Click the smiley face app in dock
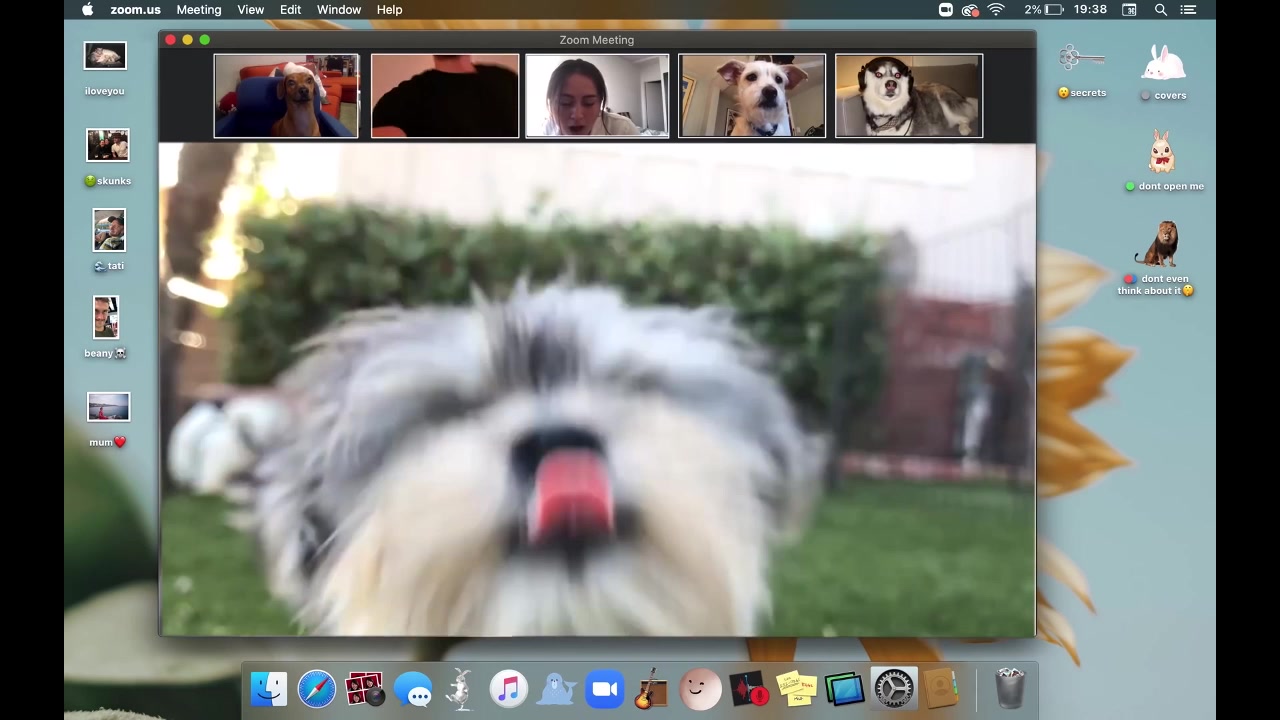 click(700, 689)
